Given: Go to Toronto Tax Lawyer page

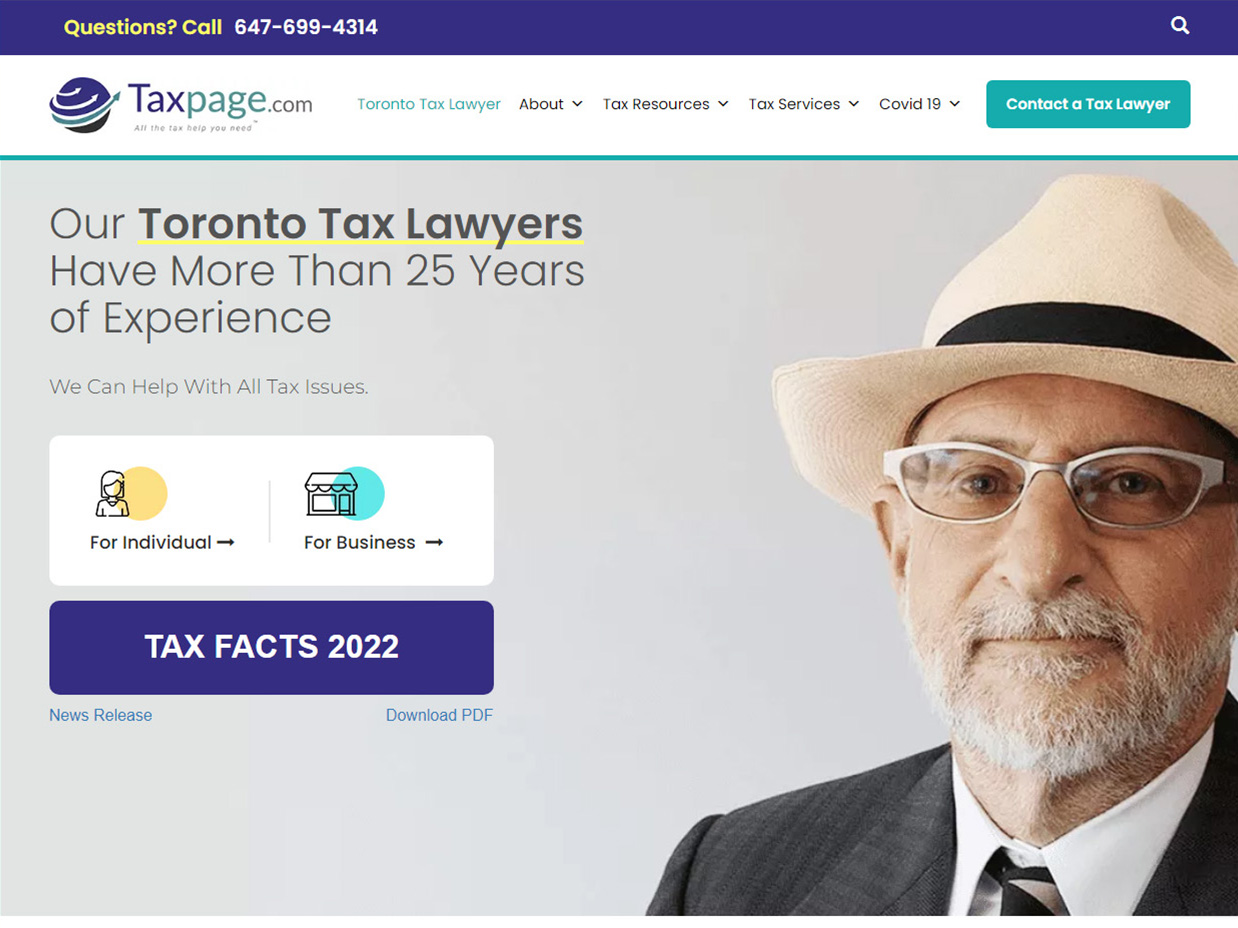Looking at the screenshot, I should click(x=429, y=104).
